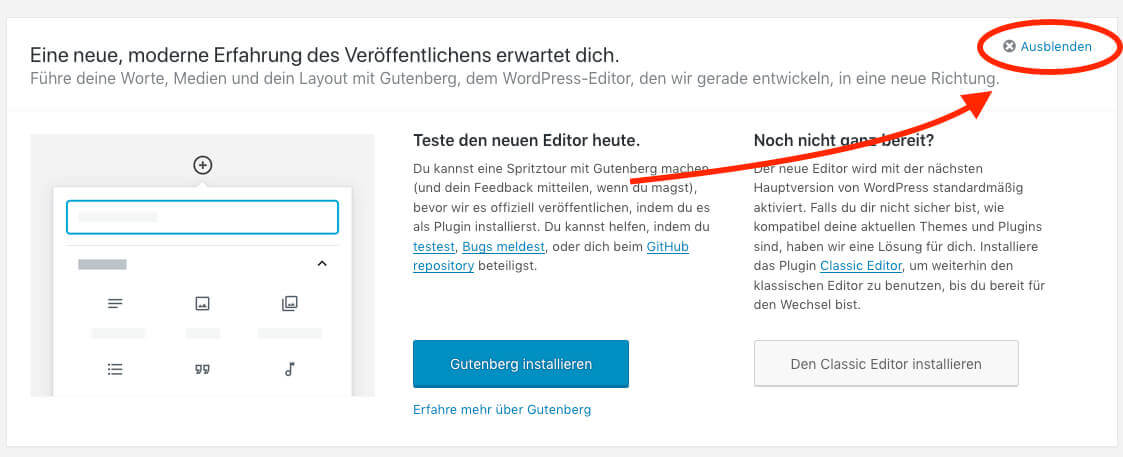Collapse the block section with chevron
Screen dimensions: 1123x457
pos(322,264)
